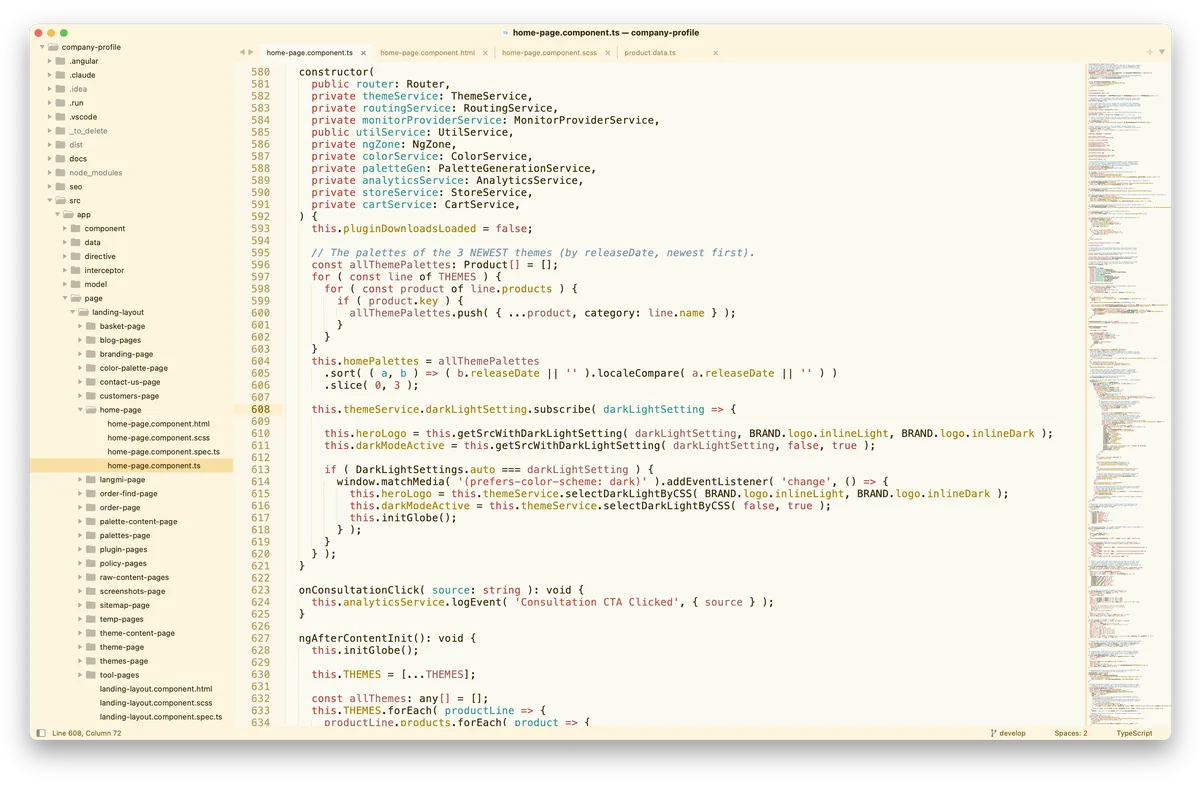Image resolution: width=1200 pixels, height=787 pixels.
Task: Click the model folder icon
Action: (75, 284)
